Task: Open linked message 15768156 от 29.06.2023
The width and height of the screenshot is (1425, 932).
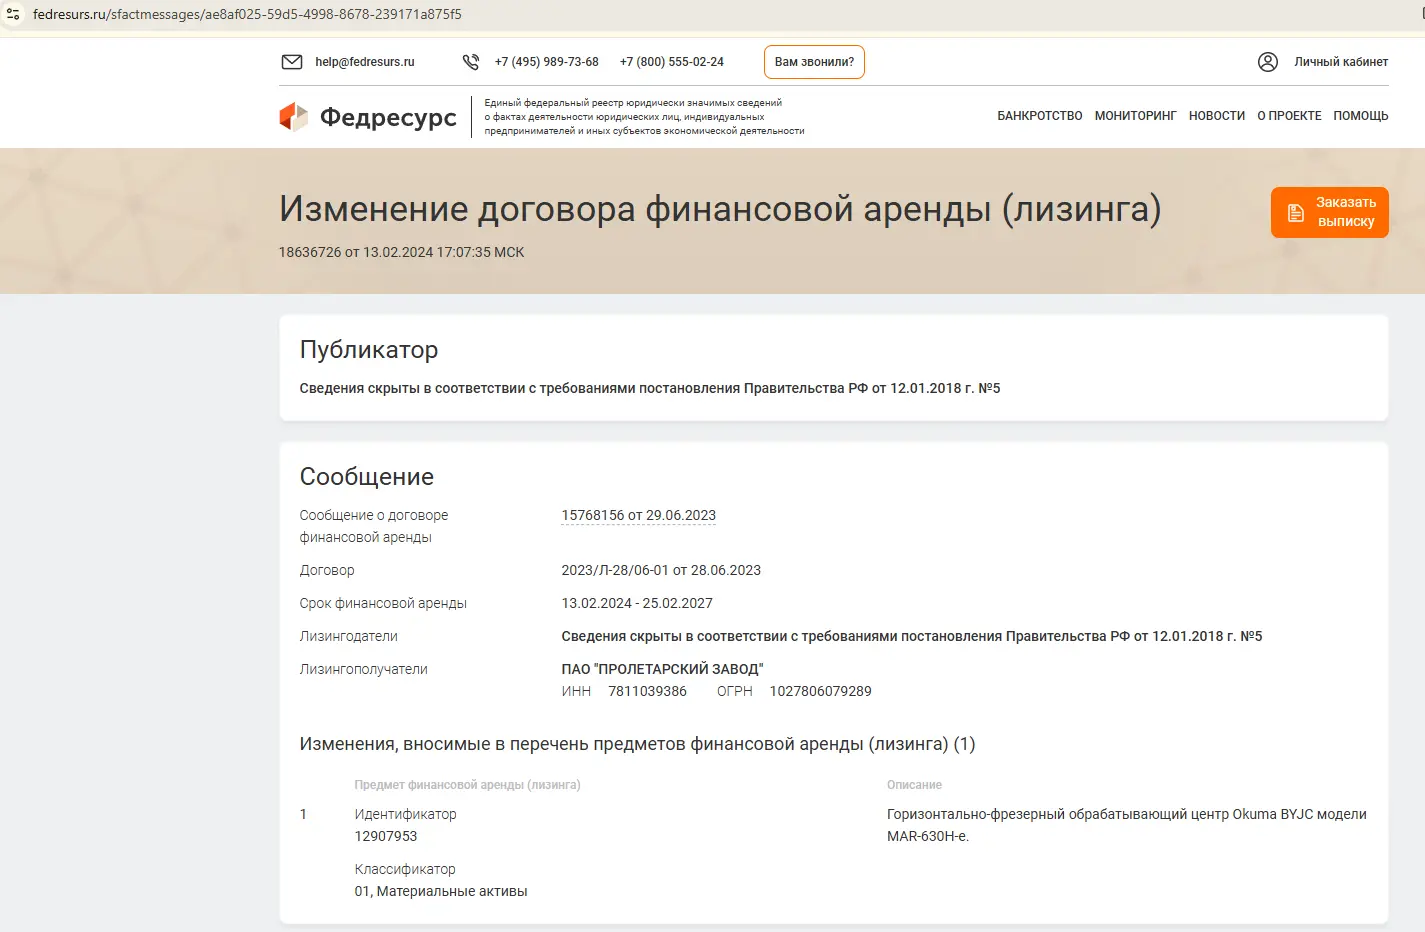Action: pos(639,516)
